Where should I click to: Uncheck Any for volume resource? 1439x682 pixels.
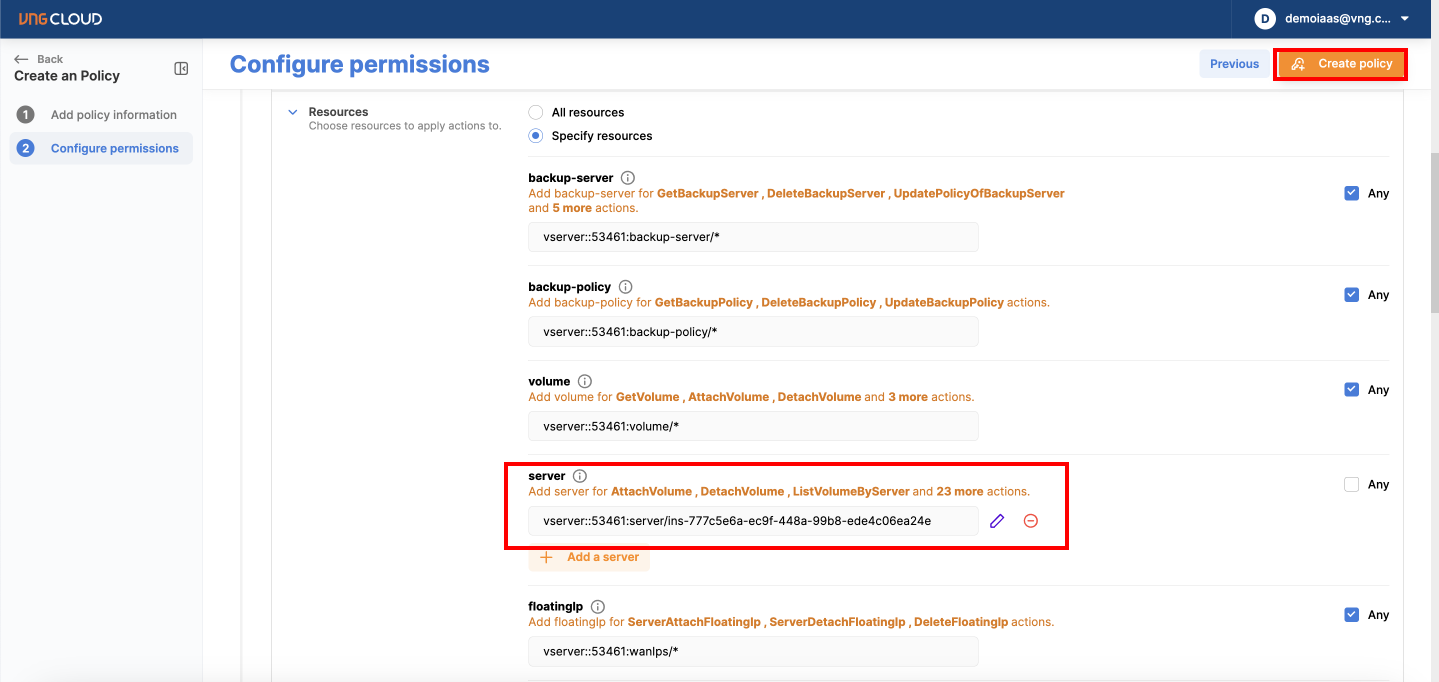point(1351,390)
